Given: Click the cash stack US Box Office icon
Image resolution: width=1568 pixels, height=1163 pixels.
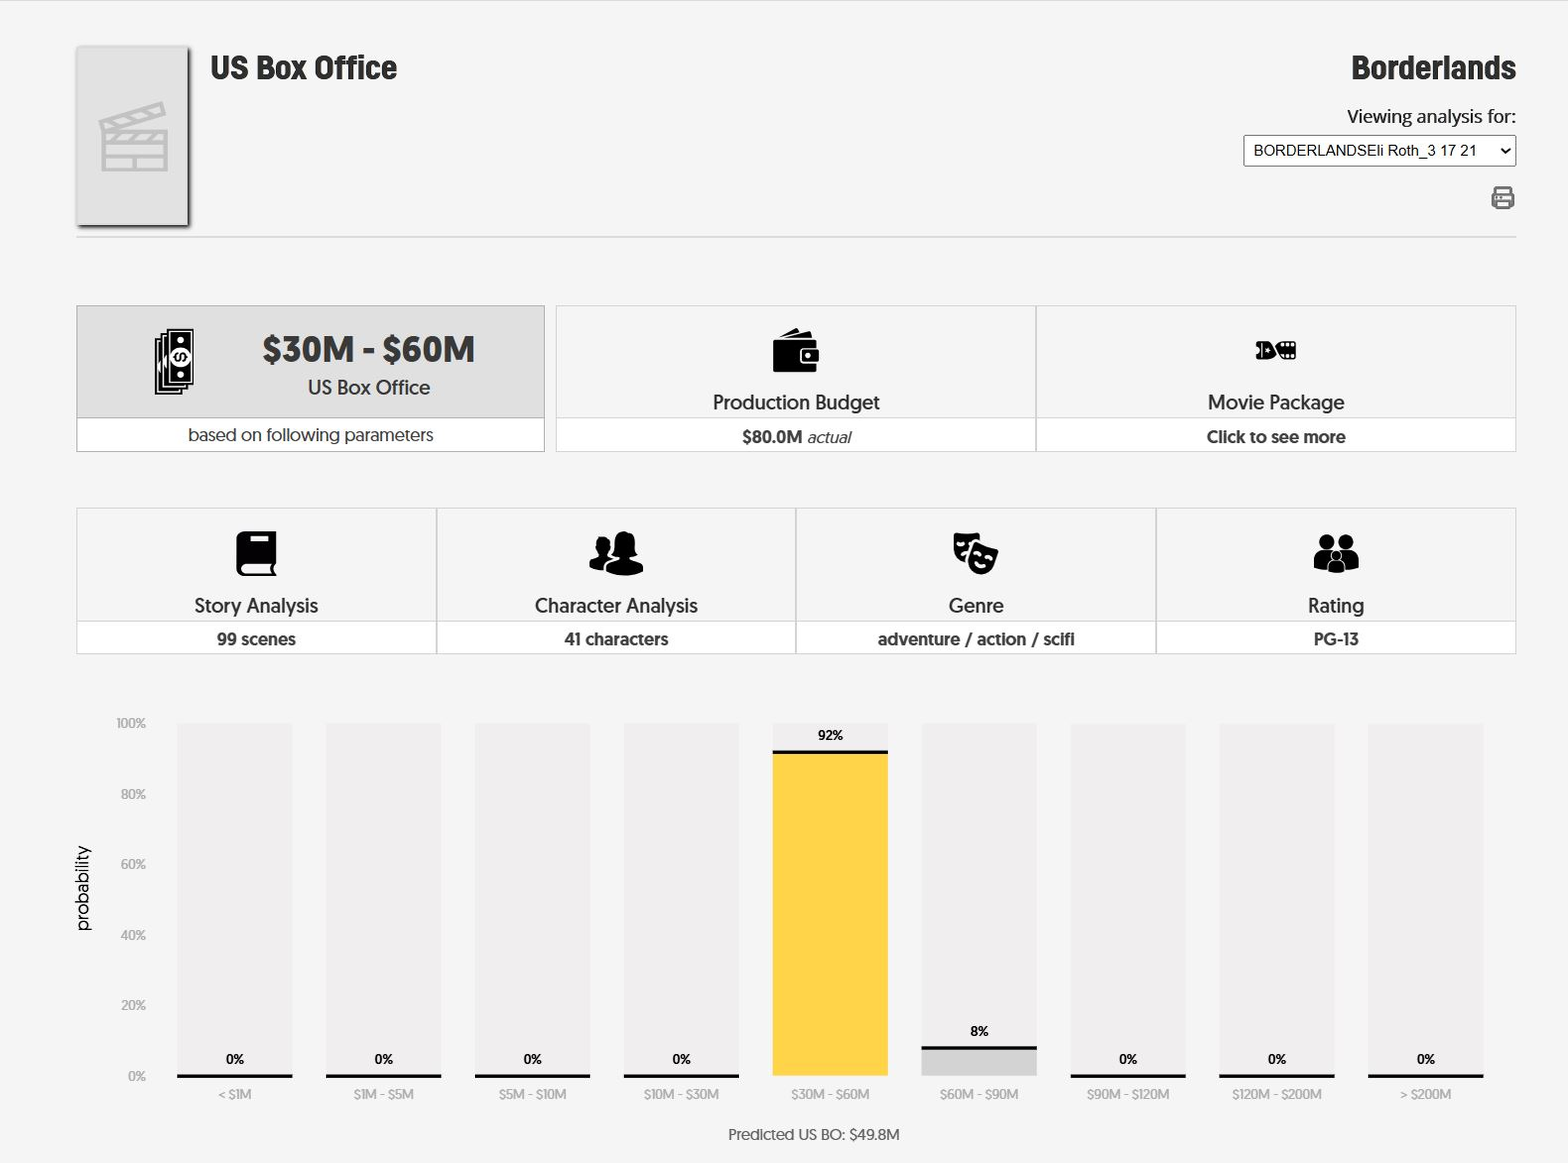Looking at the screenshot, I should 174,361.
